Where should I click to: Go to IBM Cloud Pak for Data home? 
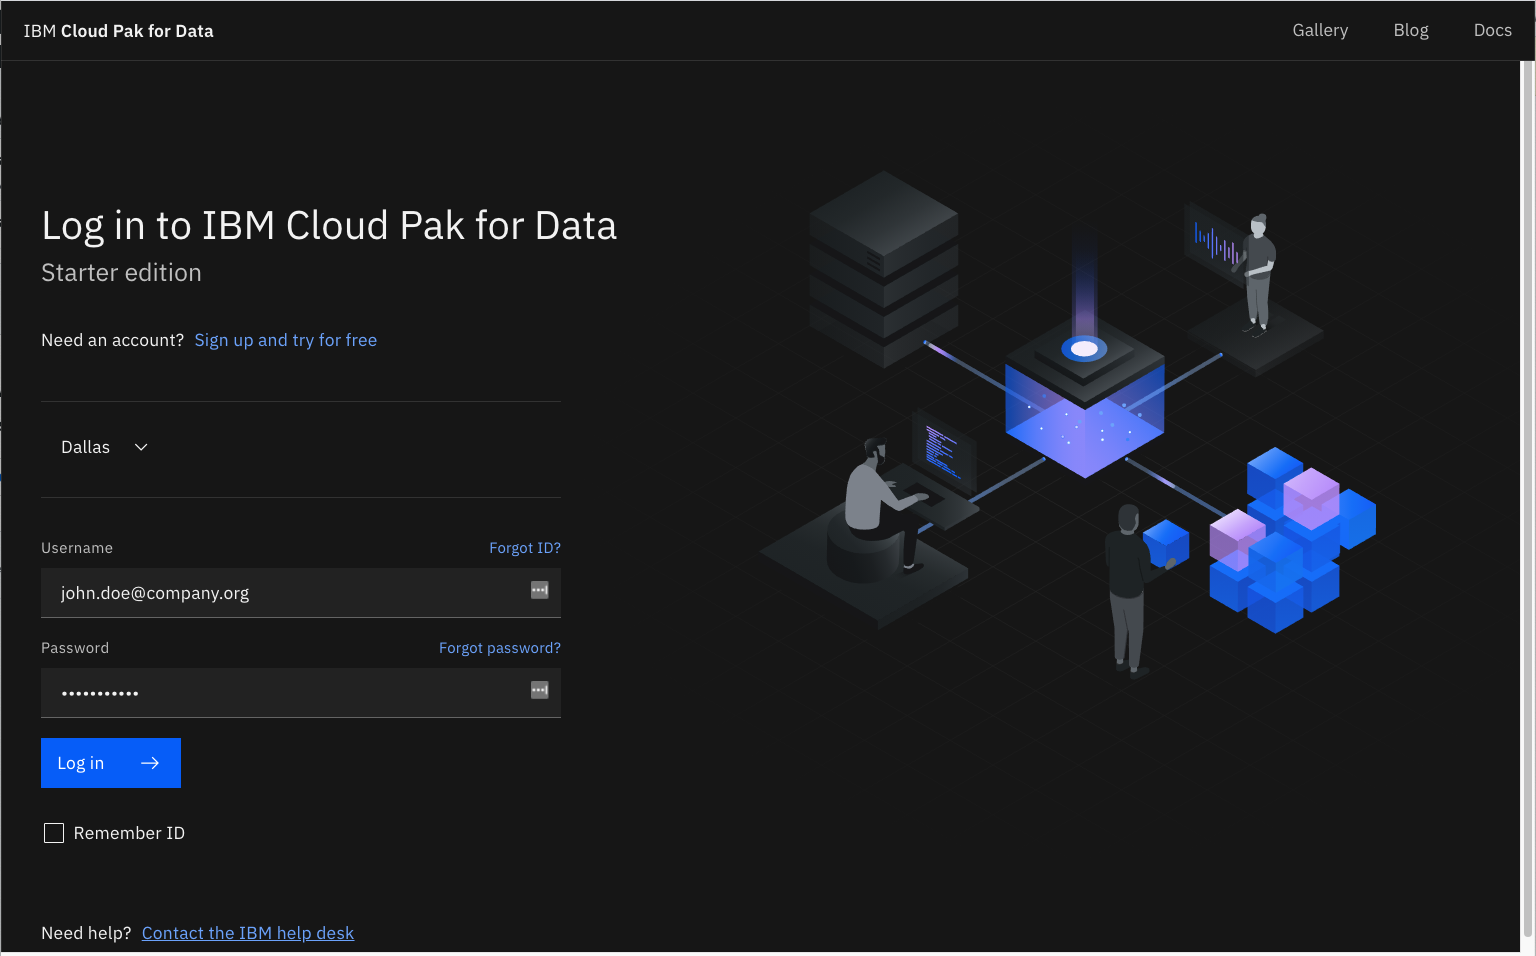tap(118, 31)
